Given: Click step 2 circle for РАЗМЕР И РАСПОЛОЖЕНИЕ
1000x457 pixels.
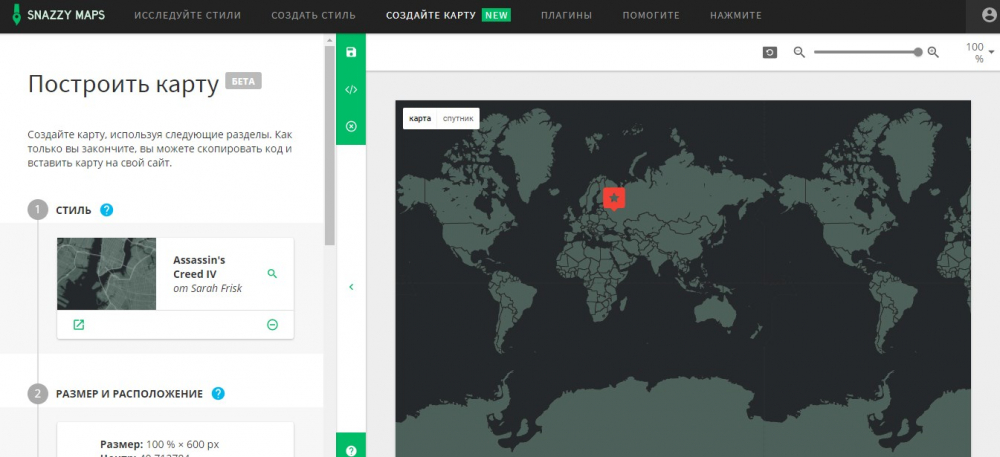Looking at the screenshot, I should [38, 393].
